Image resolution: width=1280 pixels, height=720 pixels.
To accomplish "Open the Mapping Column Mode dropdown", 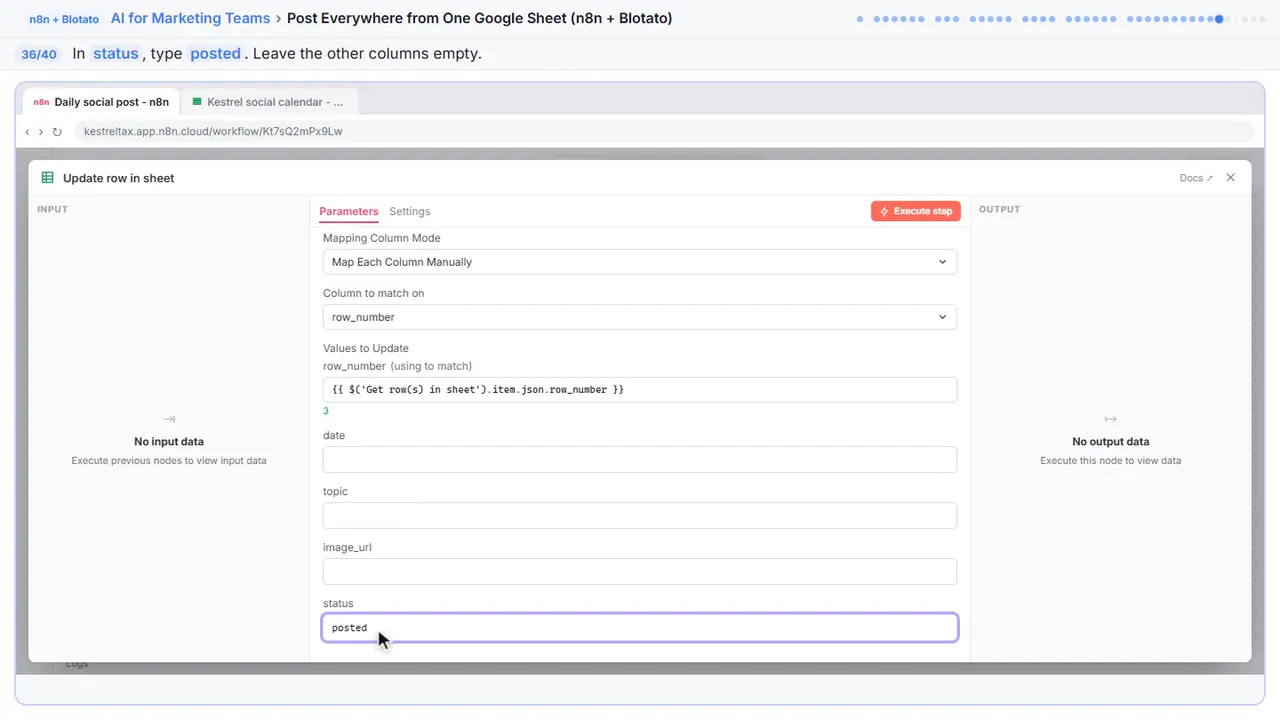I will [639, 262].
